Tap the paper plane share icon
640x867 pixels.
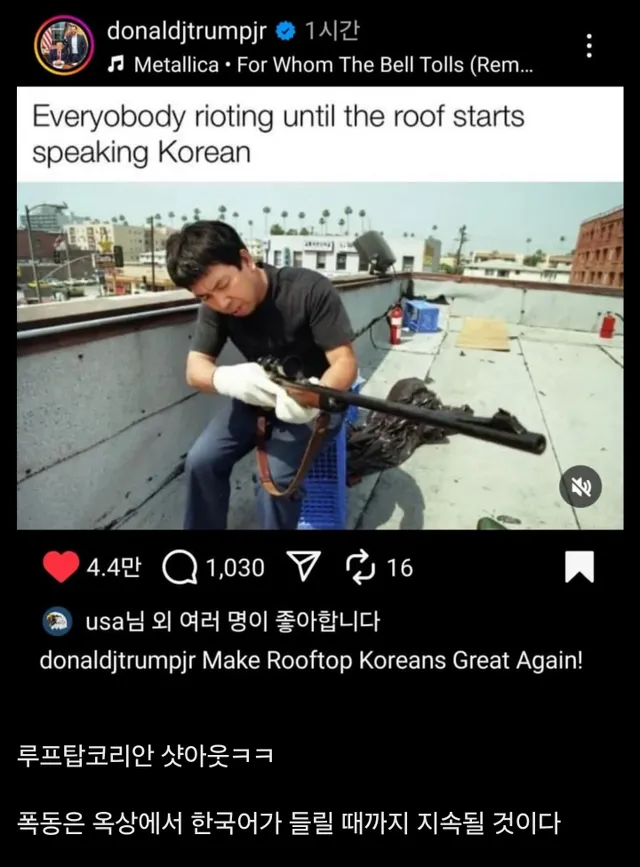click(304, 567)
